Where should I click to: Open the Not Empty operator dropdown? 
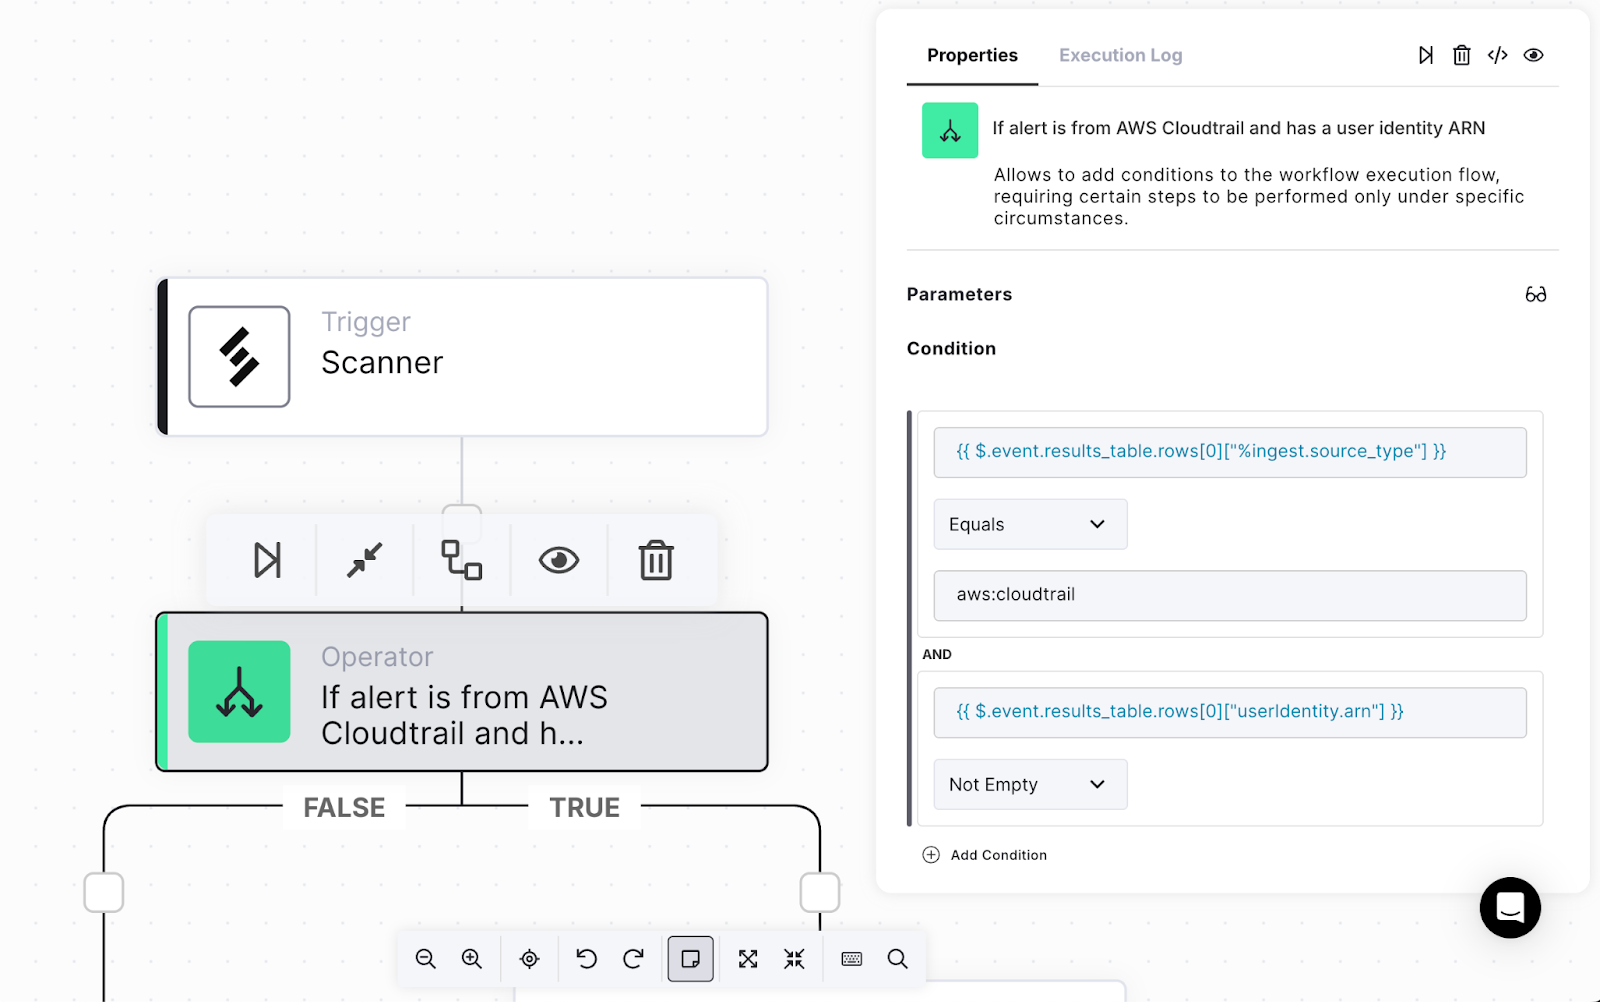click(1030, 784)
